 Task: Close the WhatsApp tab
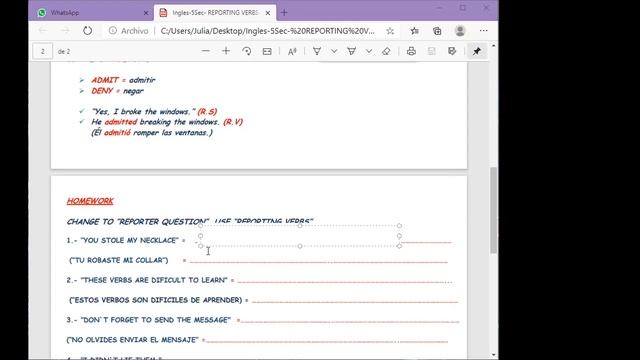146,13
